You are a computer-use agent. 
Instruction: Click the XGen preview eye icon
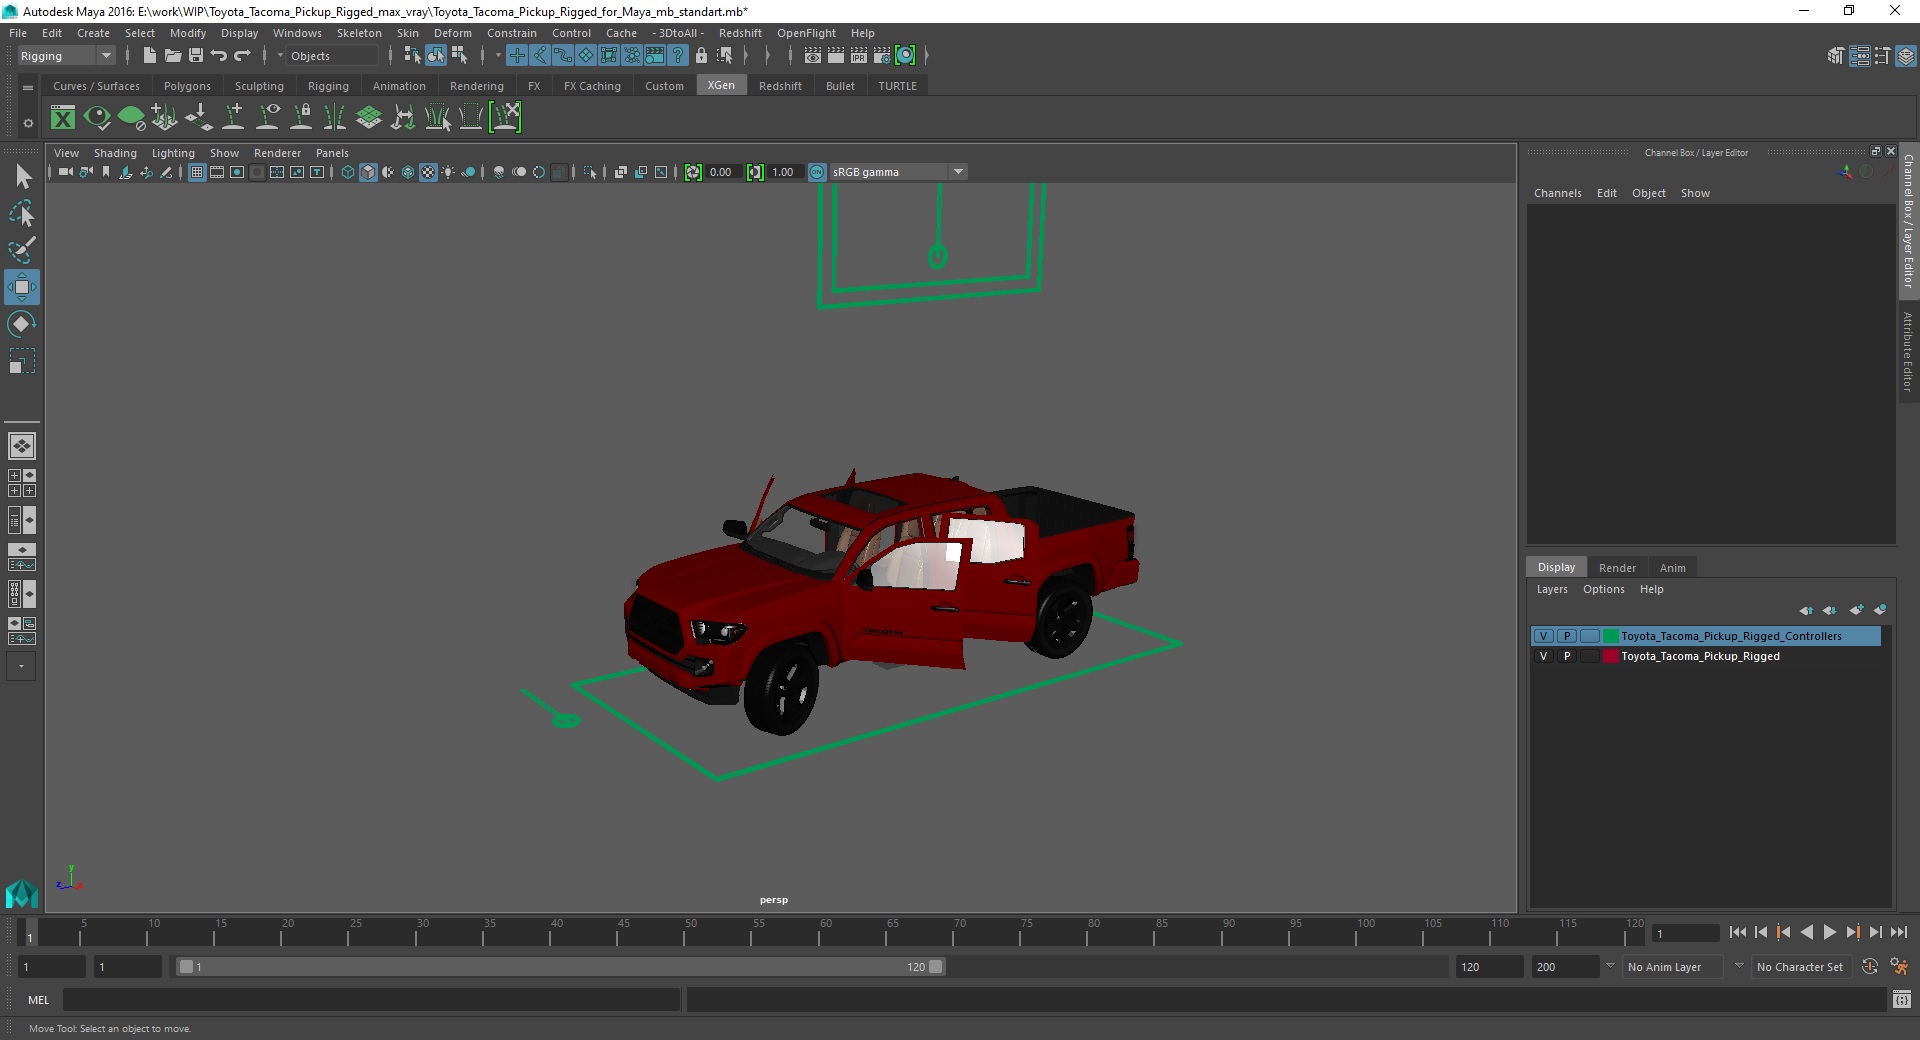click(x=97, y=118)
